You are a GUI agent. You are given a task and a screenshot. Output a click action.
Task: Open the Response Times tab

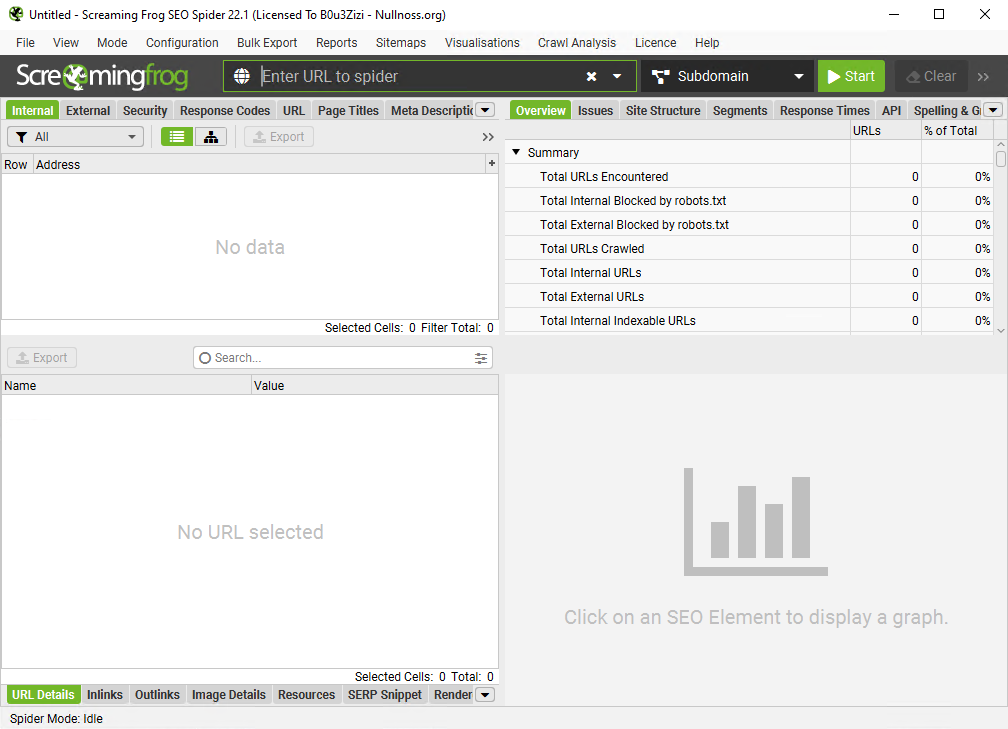[x=825, y=110]
